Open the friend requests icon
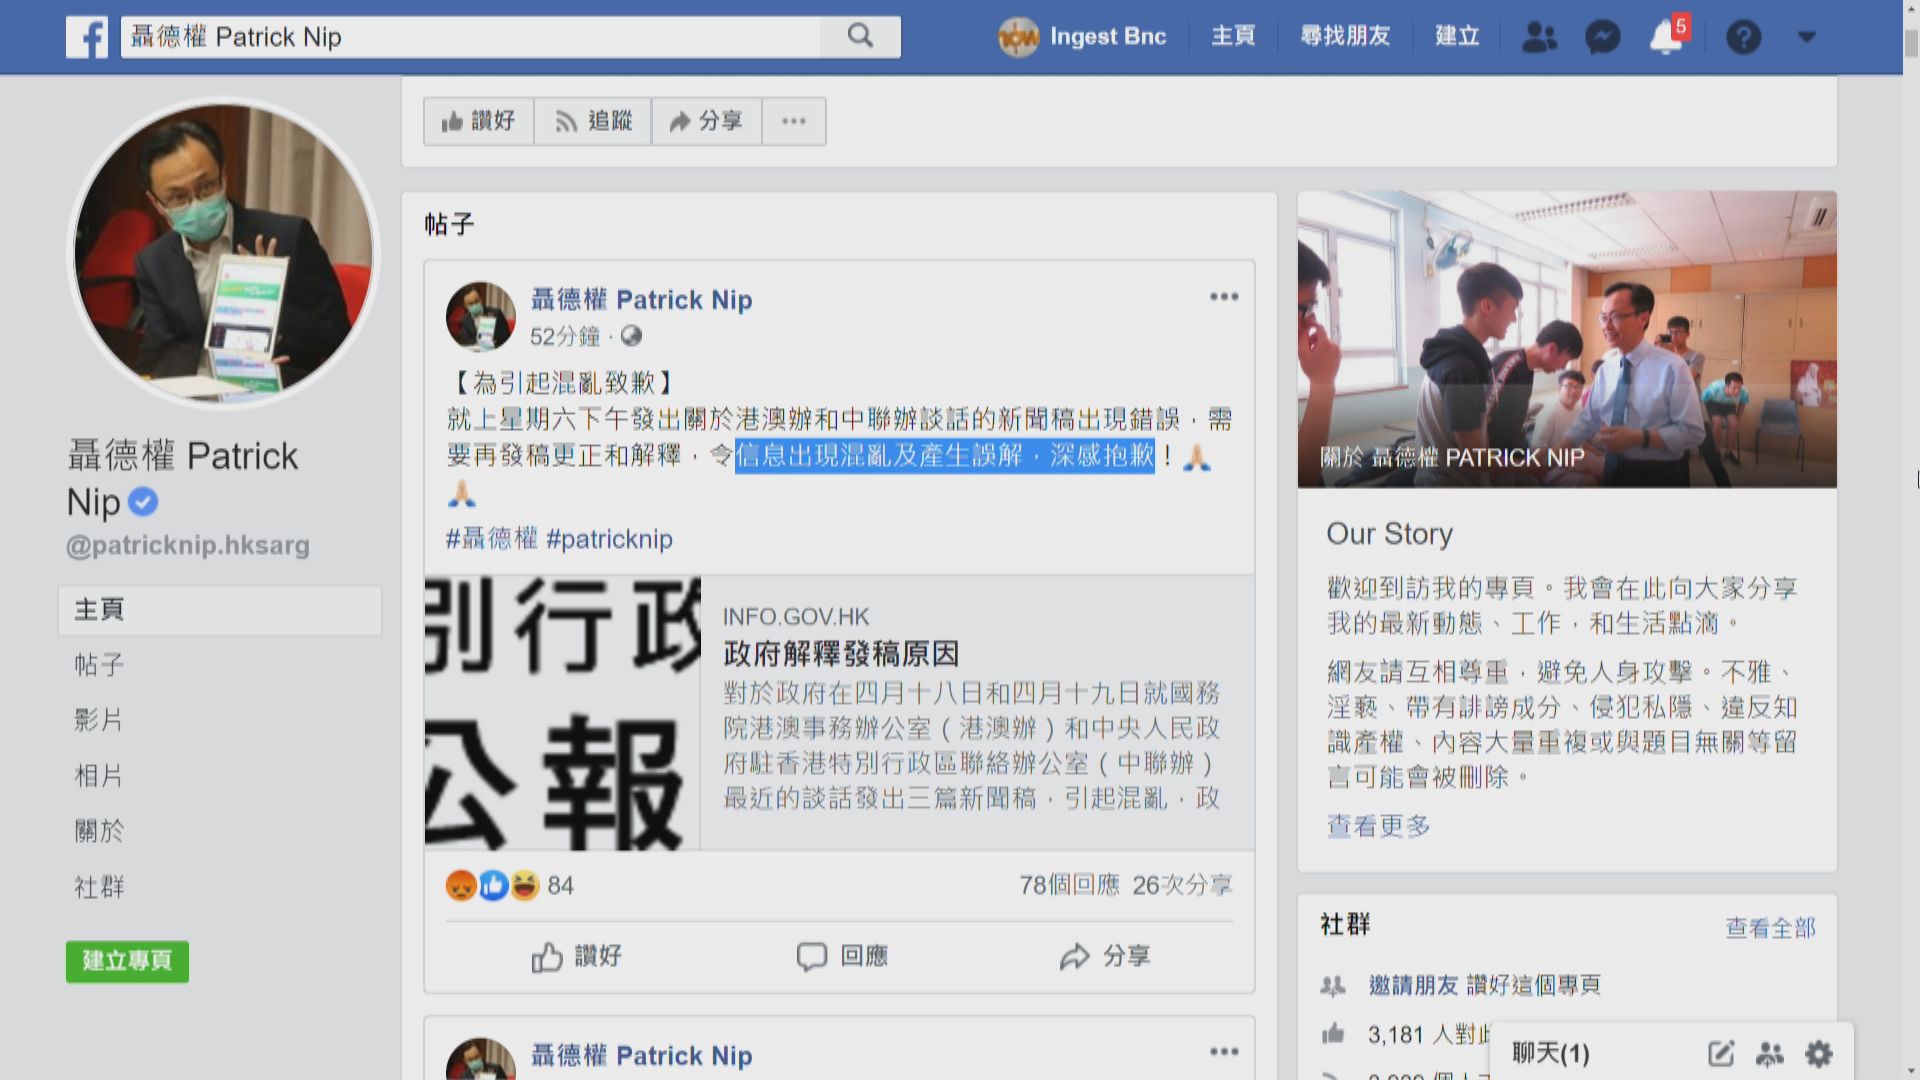1920x1080 pixels. coord(1540,36)
